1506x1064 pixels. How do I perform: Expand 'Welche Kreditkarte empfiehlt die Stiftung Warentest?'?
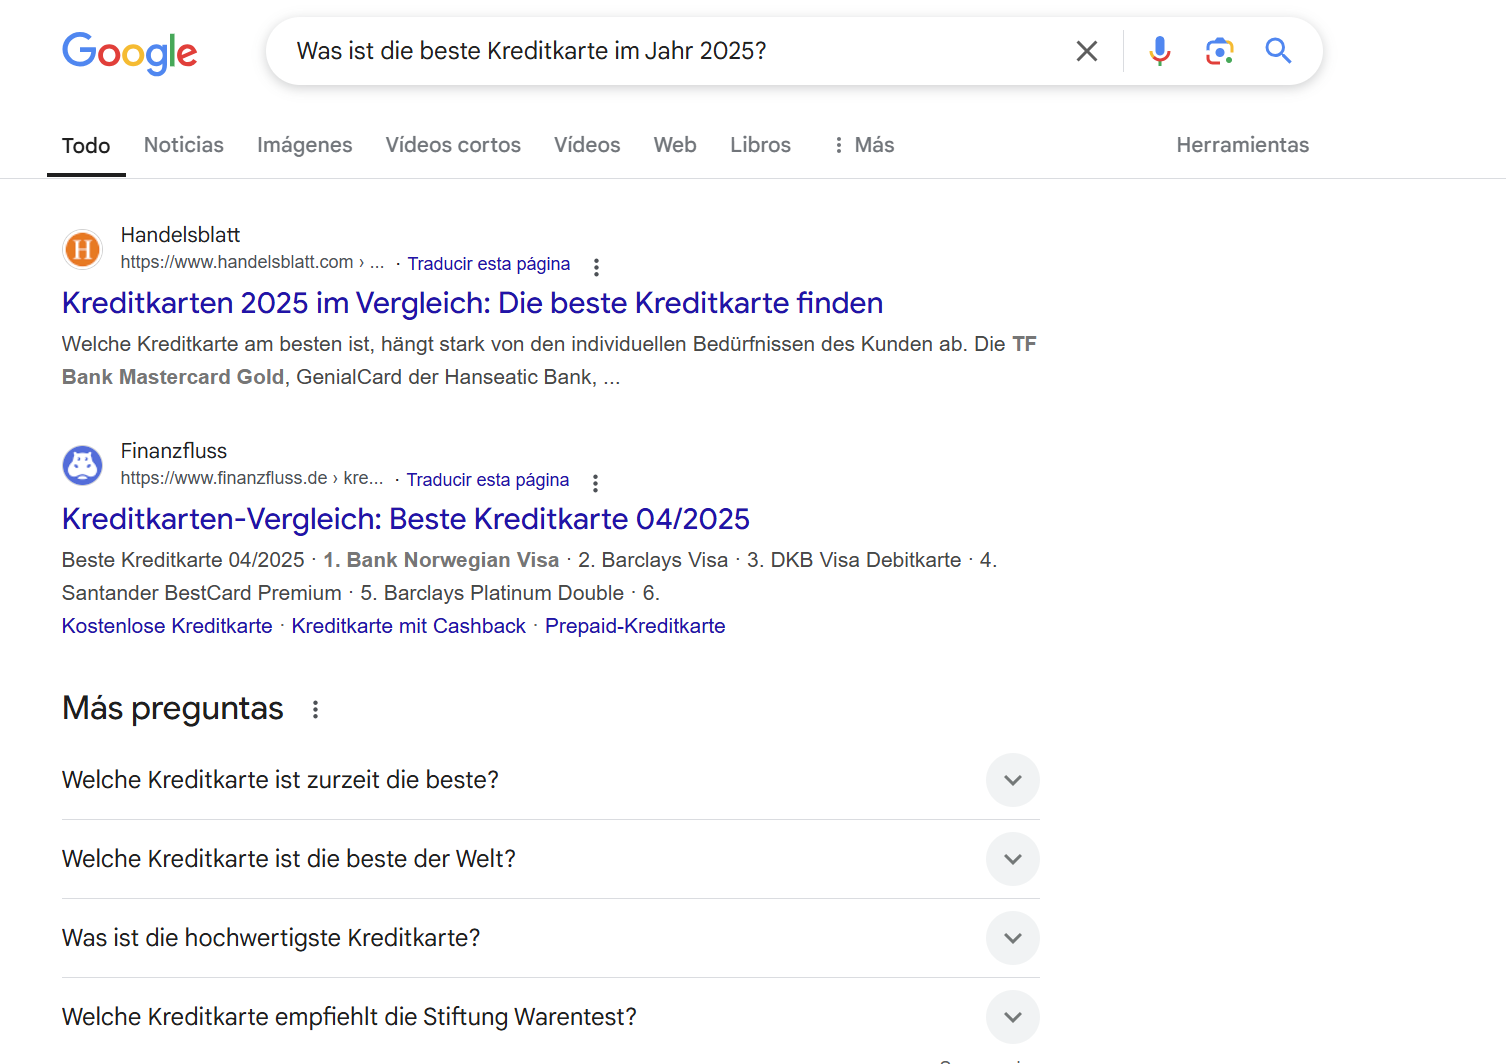coord(550,1017)
